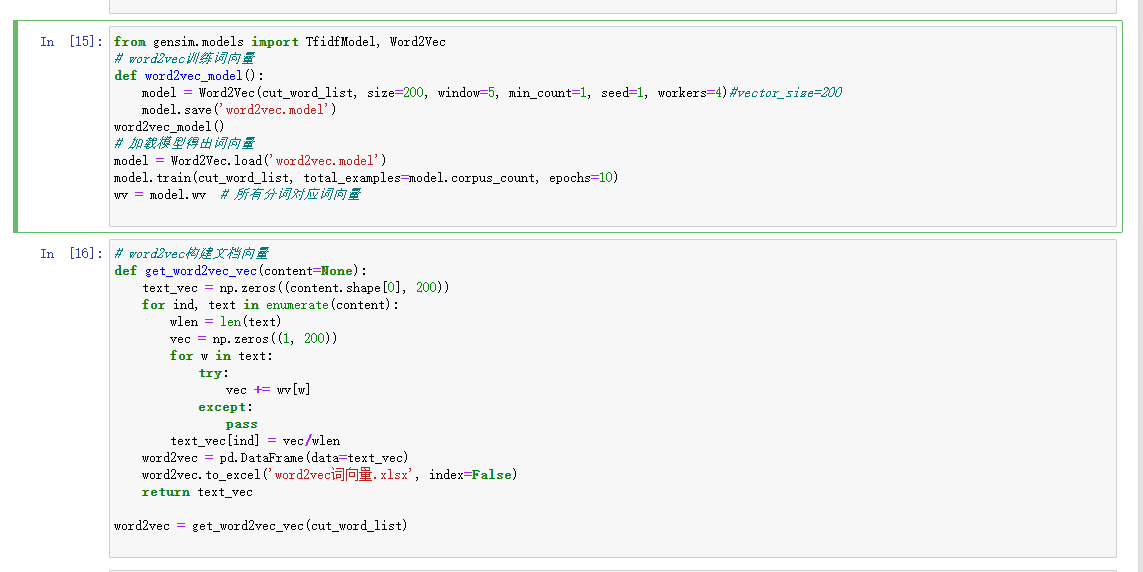
Task: Click the 'text_vec = np.zeros((content.shape[0], 200))' line
Action: pos(295,287)
